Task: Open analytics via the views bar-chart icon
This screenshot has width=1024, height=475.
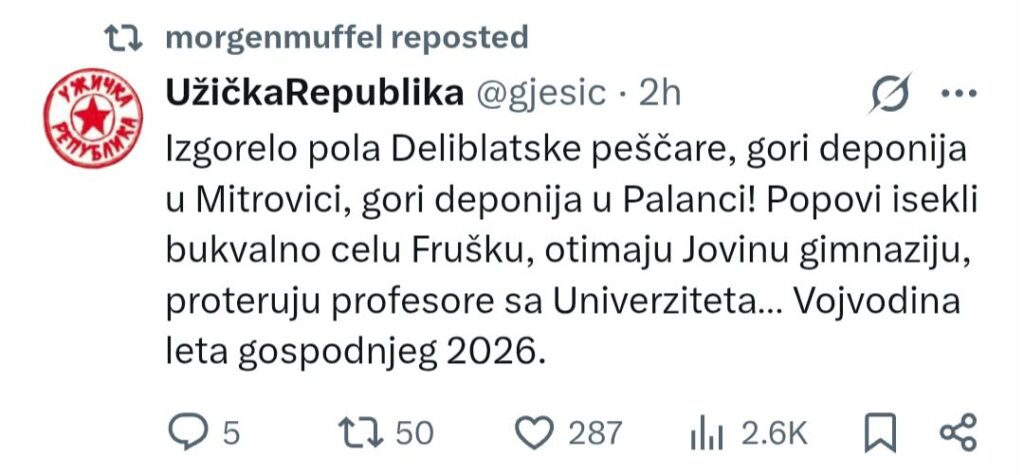Action: point(707,434)
